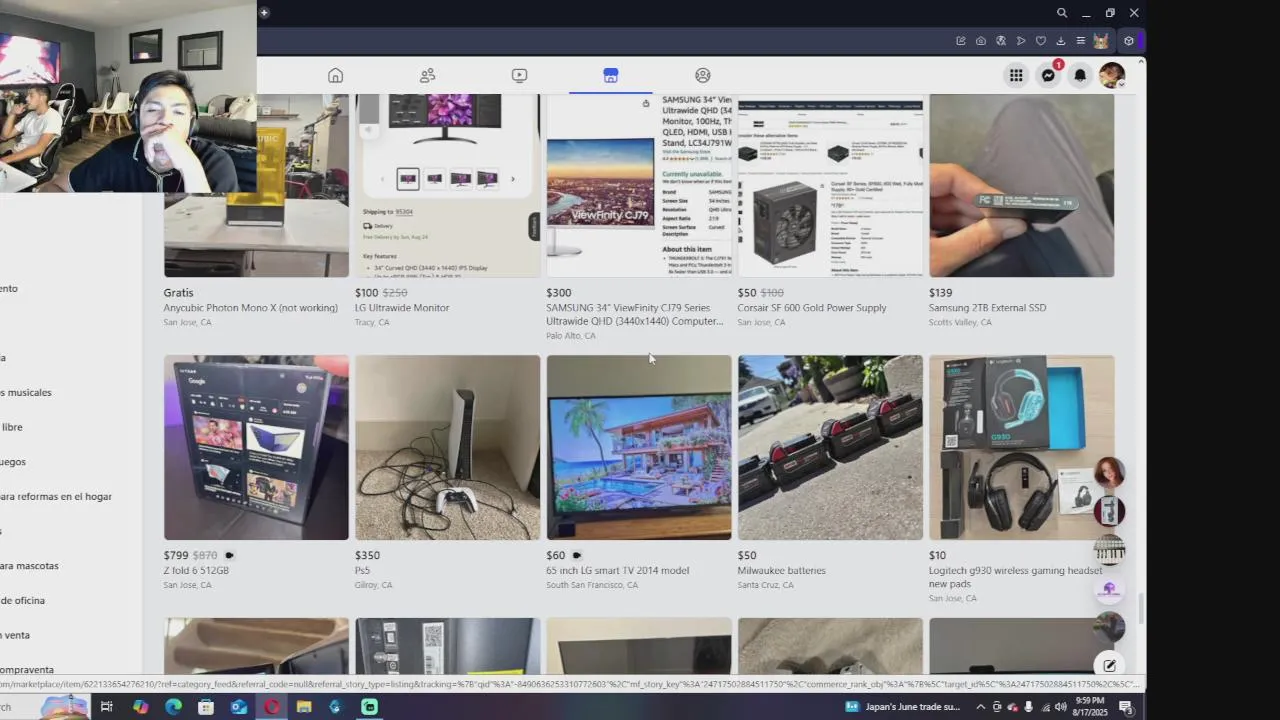Add page to bookmarks with heart icon
Viewport: 1280px width, 720px height.
coord(1041,41)
